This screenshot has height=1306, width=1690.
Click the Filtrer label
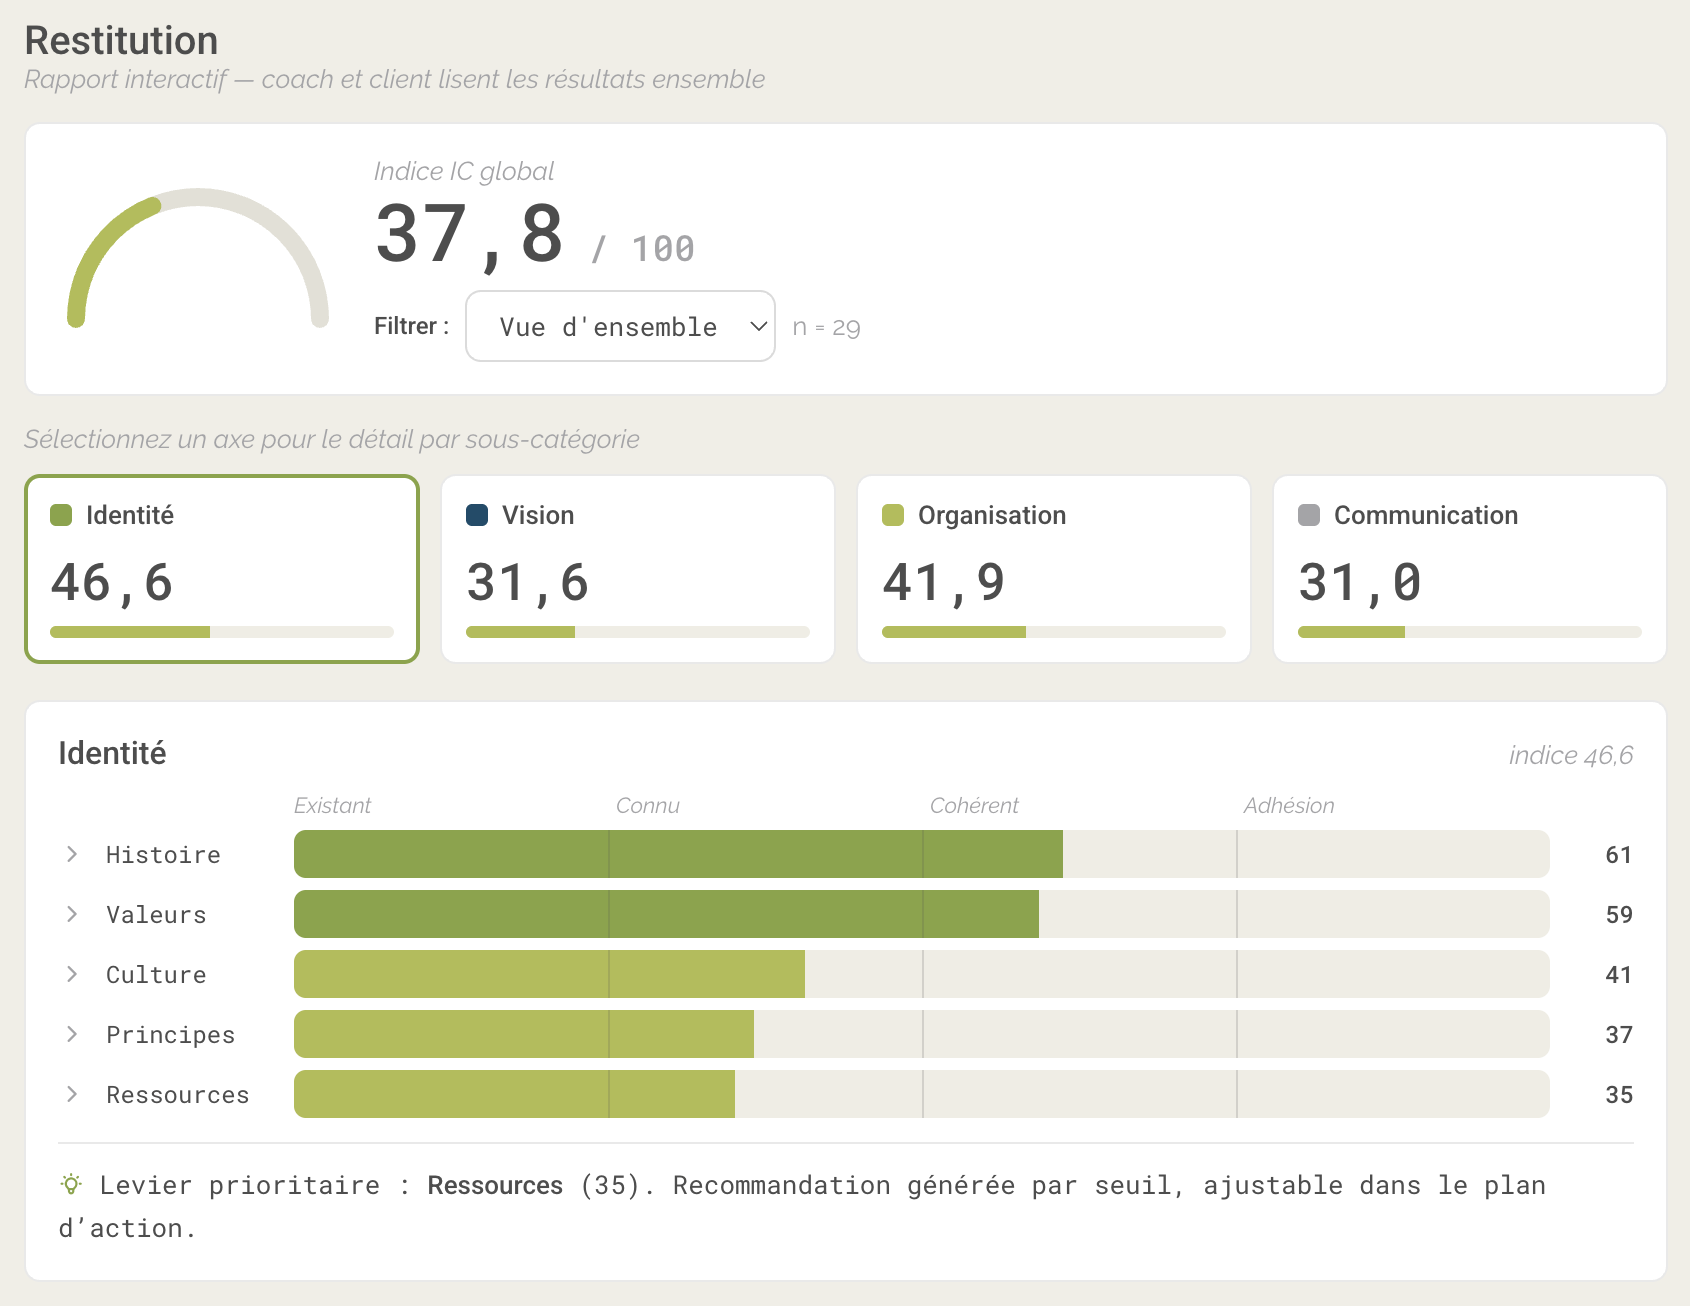click(x=411, y=326)
